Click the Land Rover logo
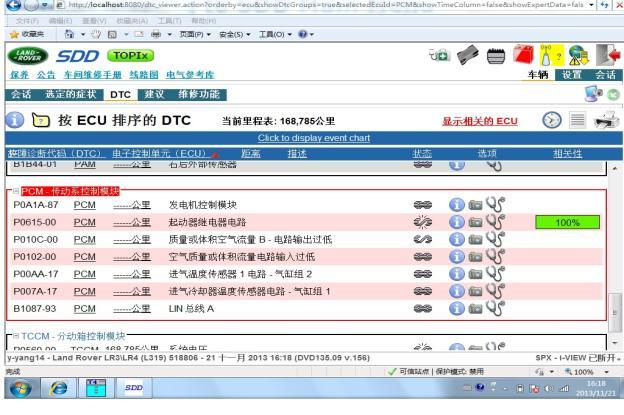This screenshot has height=415, width=624. [27, 56]
